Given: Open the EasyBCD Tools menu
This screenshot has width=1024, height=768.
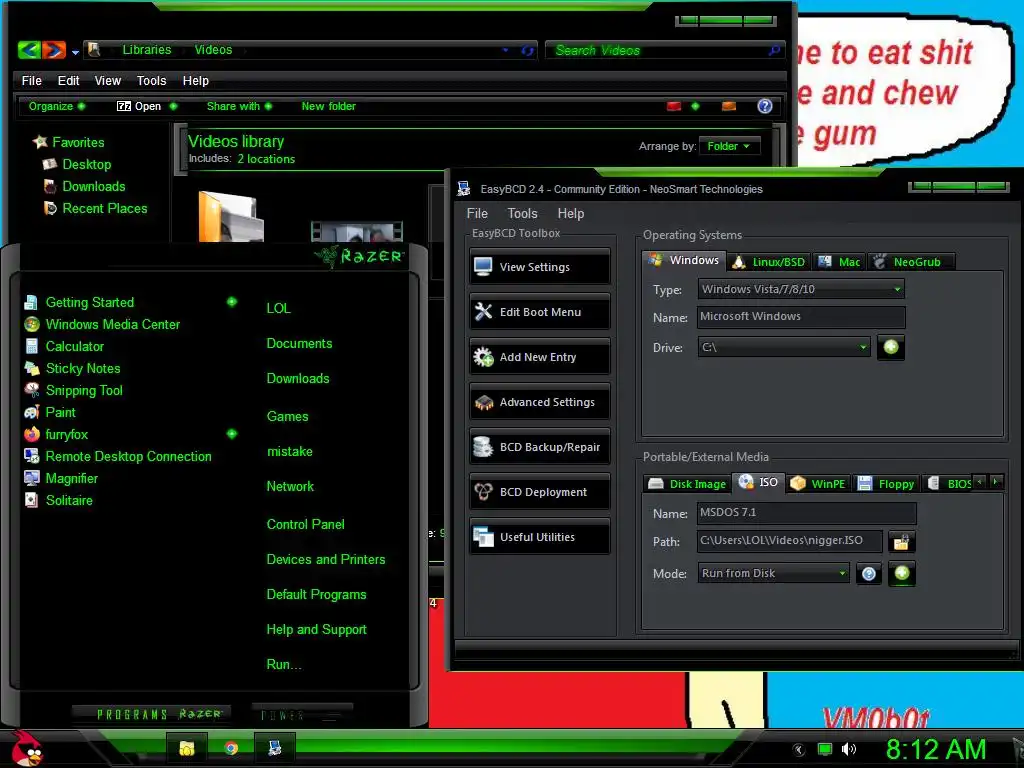Looking at the screenshot, I should 522,214.
